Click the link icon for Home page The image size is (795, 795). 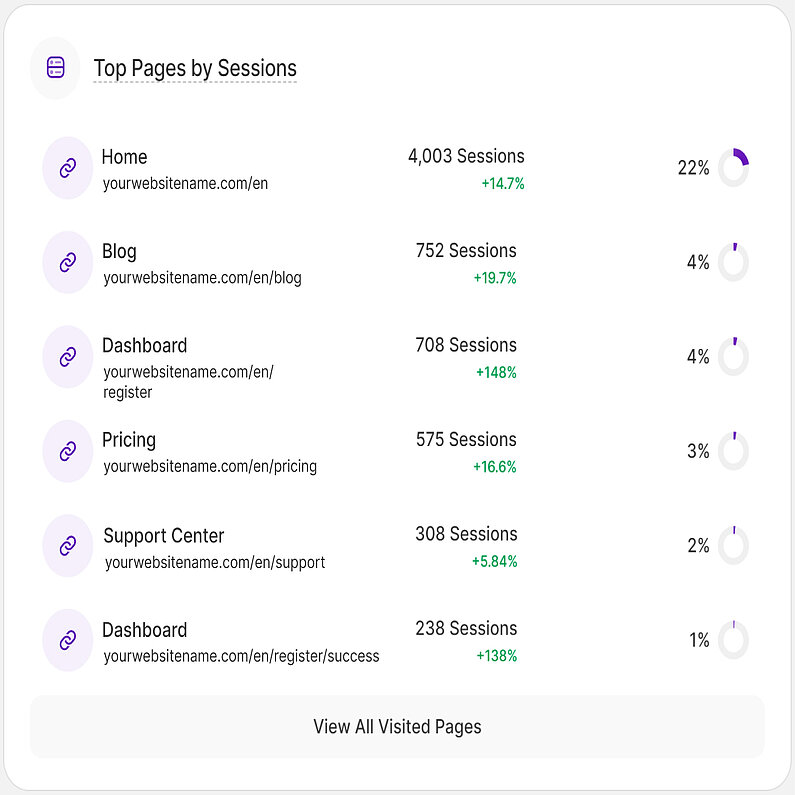click(68, 168)
